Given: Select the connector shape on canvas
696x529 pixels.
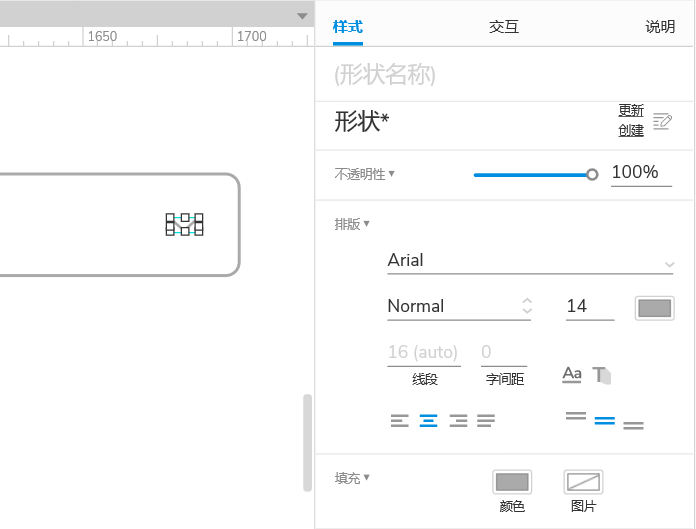Looking at the screenshot, I should tap(184, 225).
